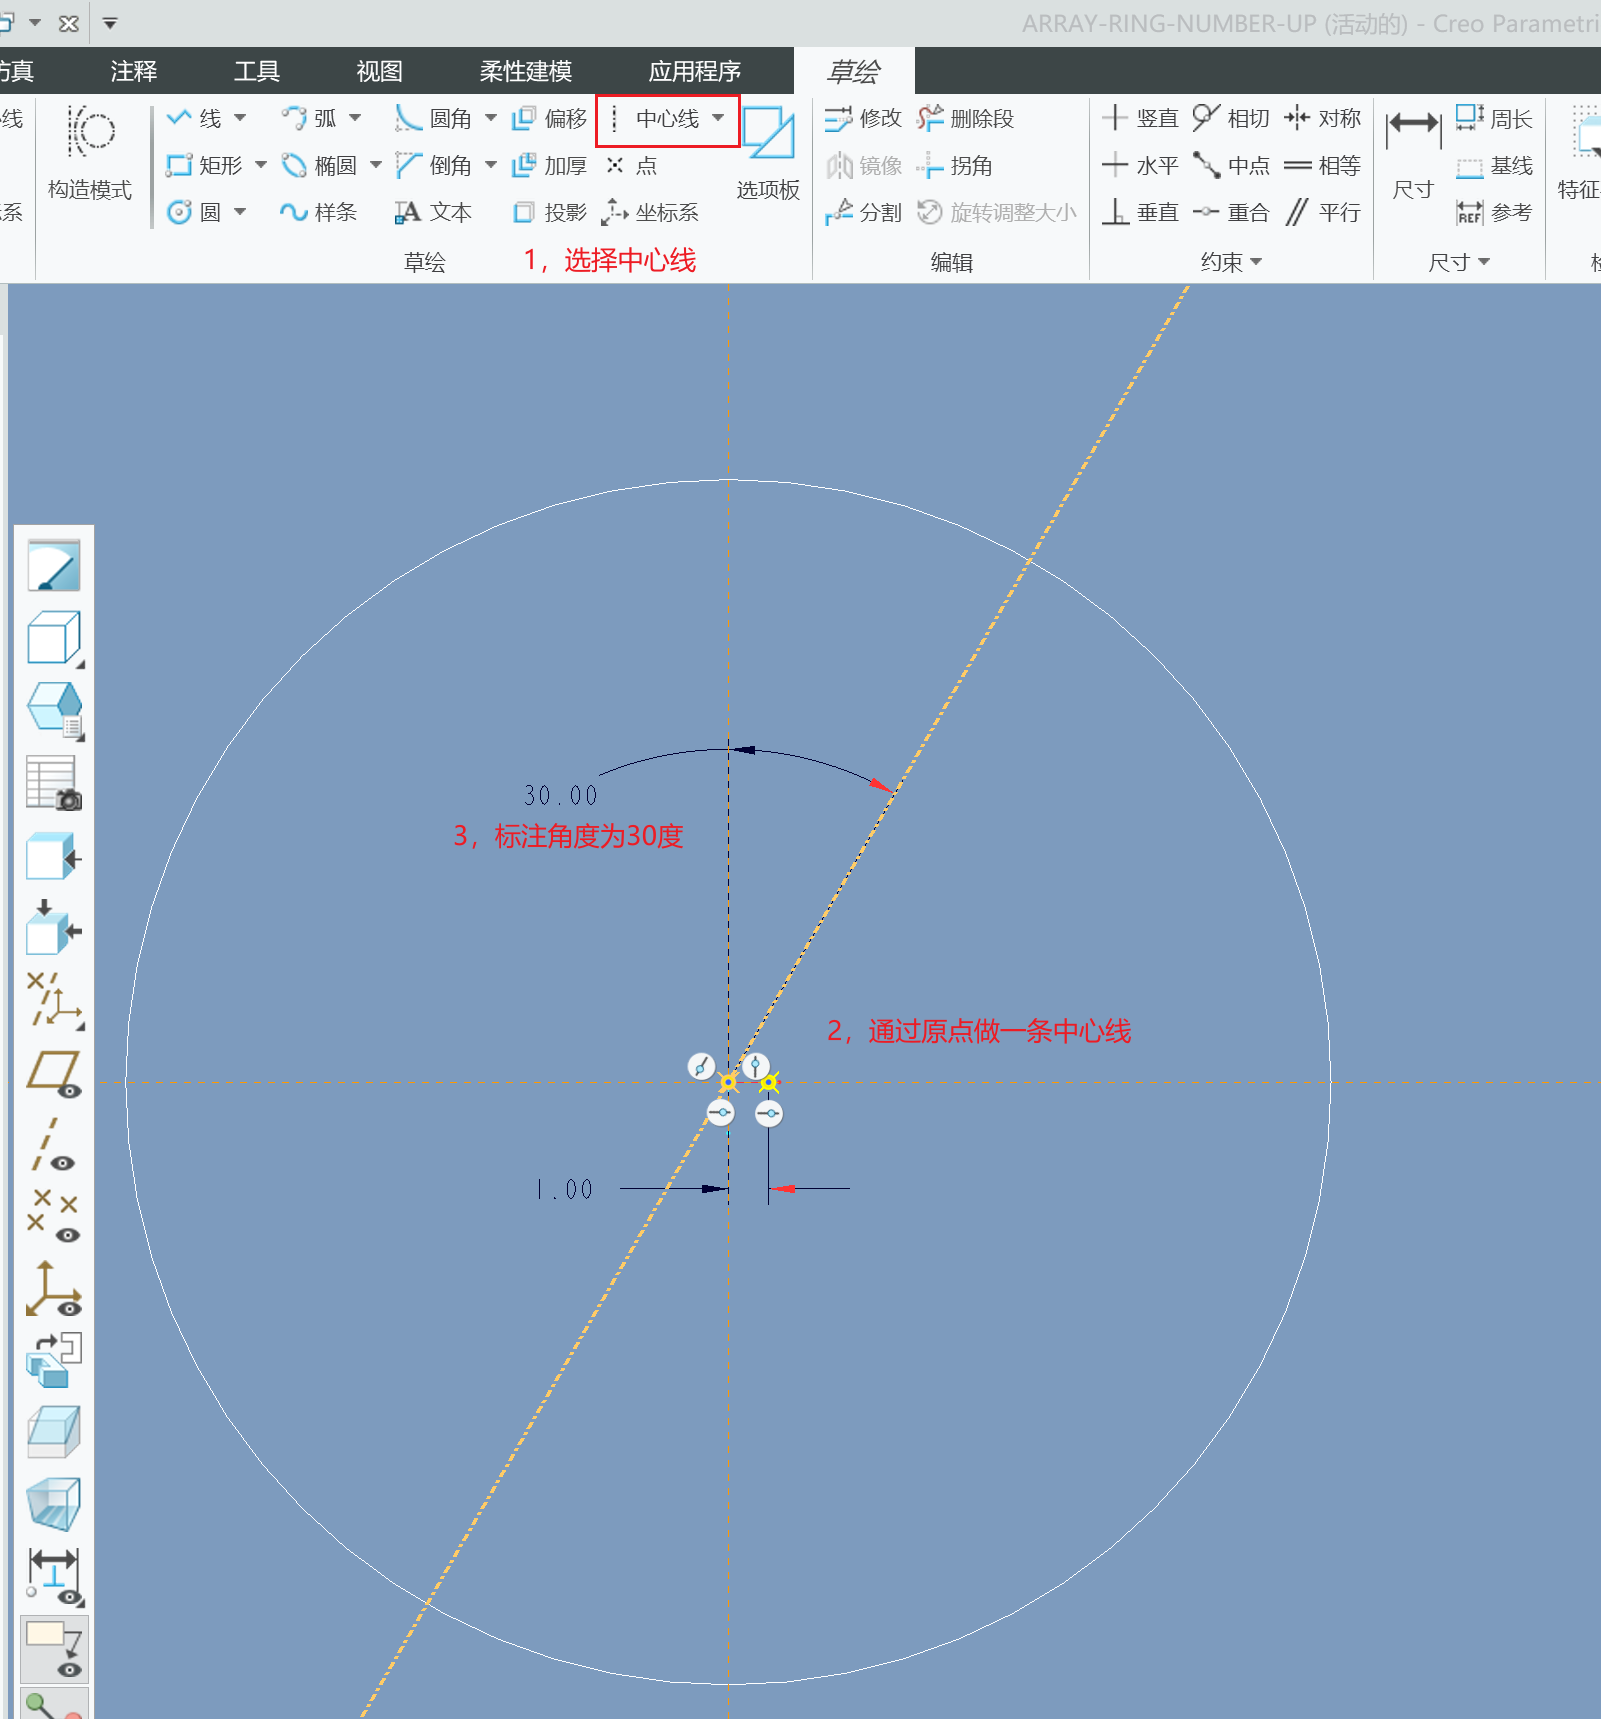Apply the 垂直 (Perpendicular) constraint
This screenshot has width=1601, height=1719.
coord(1140,212)
